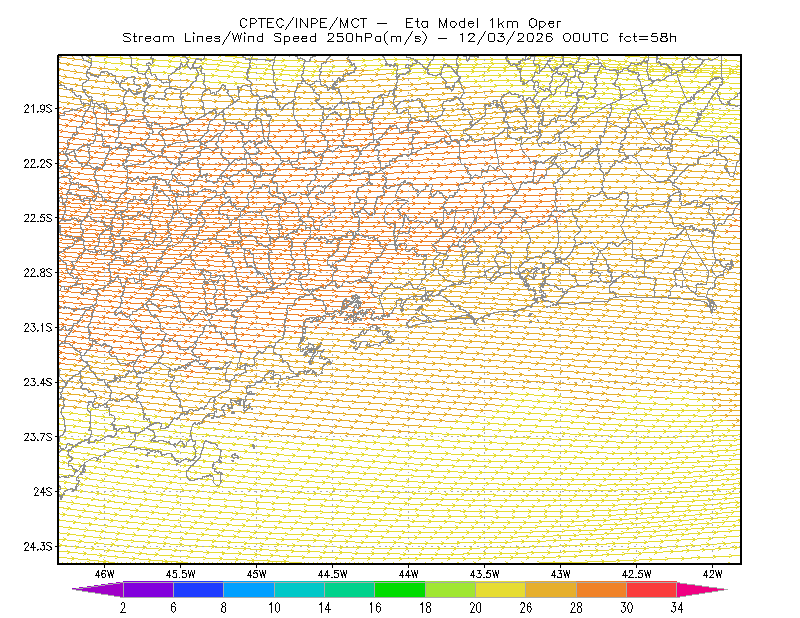
Task: Click the dark blue 6–8 colorbar segment
Action: pyautogui.click(x=198, y=589)
